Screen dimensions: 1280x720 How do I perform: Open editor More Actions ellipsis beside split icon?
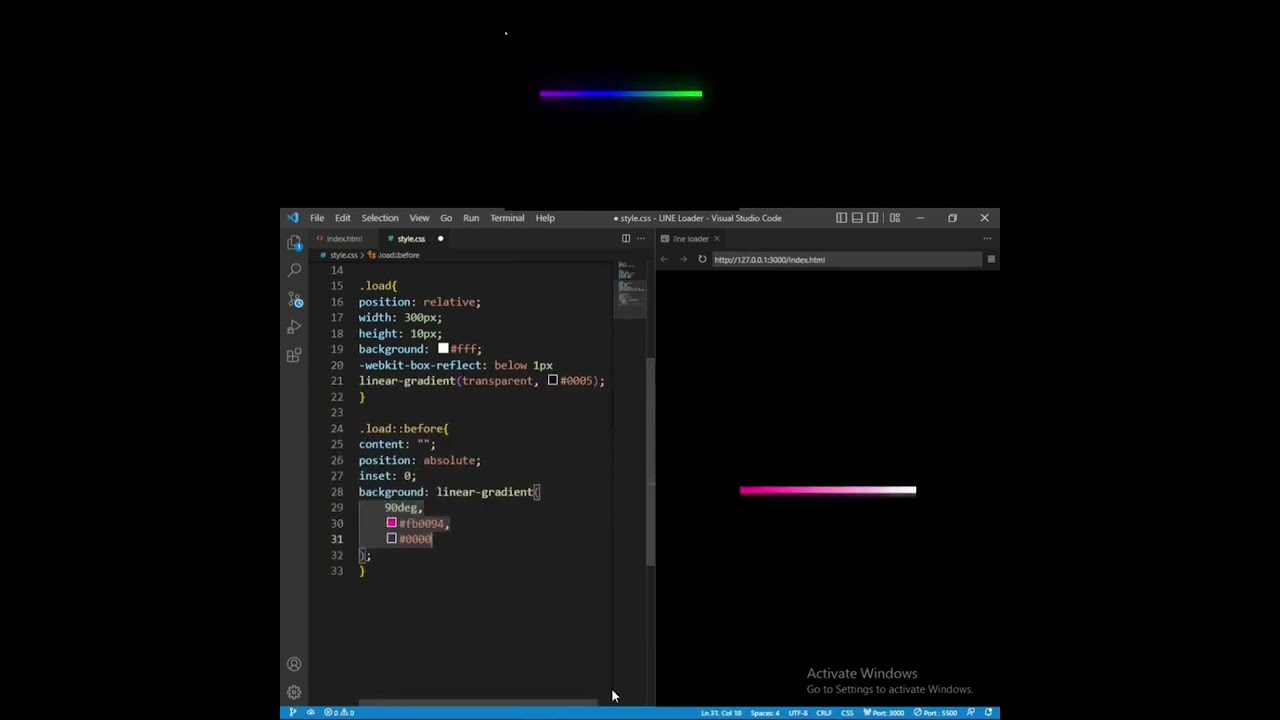tap(641, 238)
